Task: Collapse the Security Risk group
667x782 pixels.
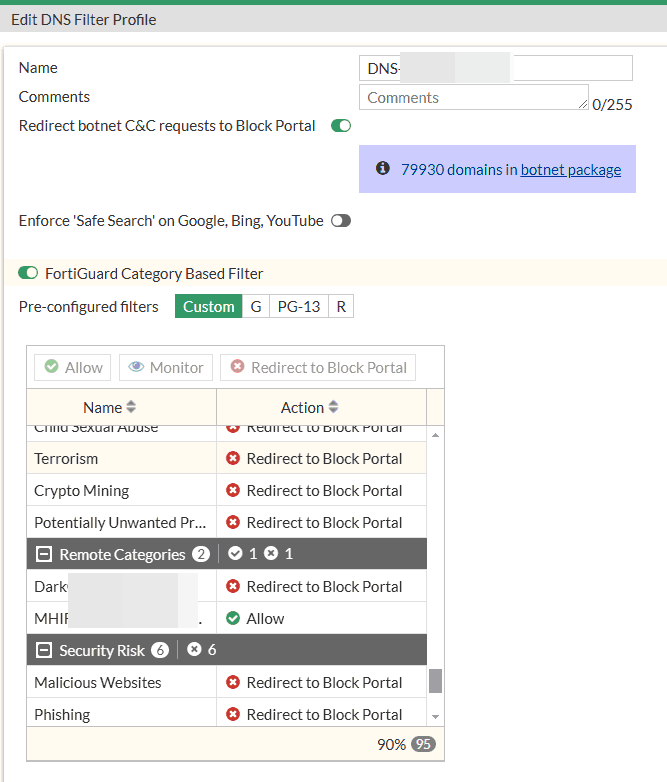Action: [44, 650]
